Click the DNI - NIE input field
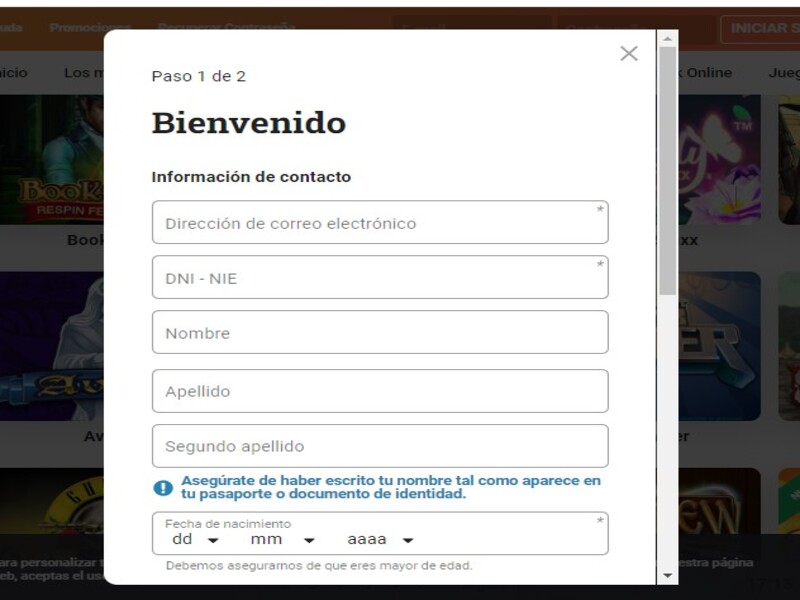 [x=380, y=278]
